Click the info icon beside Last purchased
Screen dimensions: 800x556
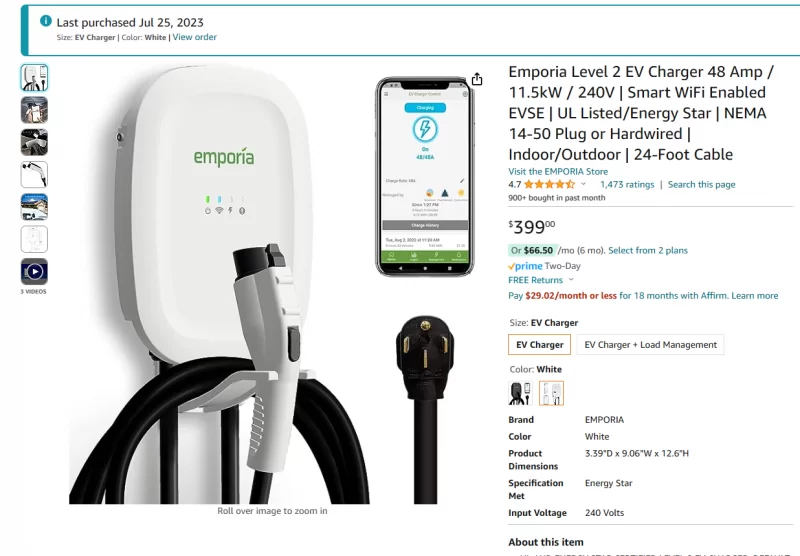coord(46,21)
